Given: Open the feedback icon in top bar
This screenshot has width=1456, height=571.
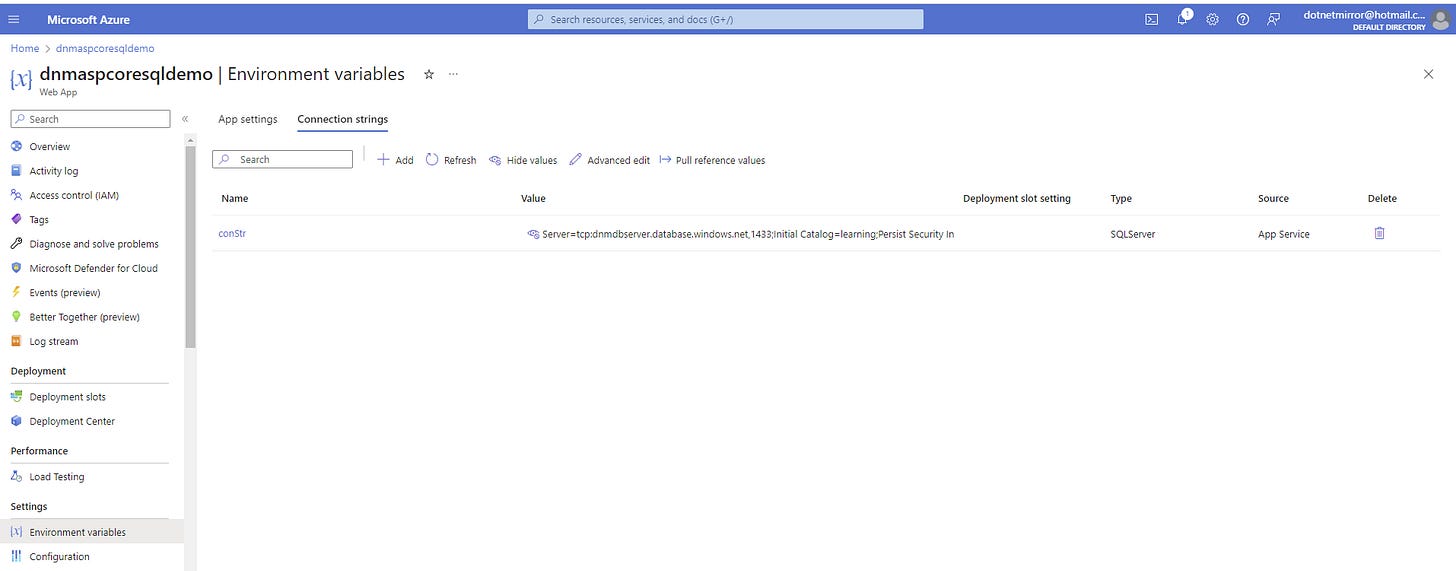Looking at the screenshot, I should pos(1273,19).
